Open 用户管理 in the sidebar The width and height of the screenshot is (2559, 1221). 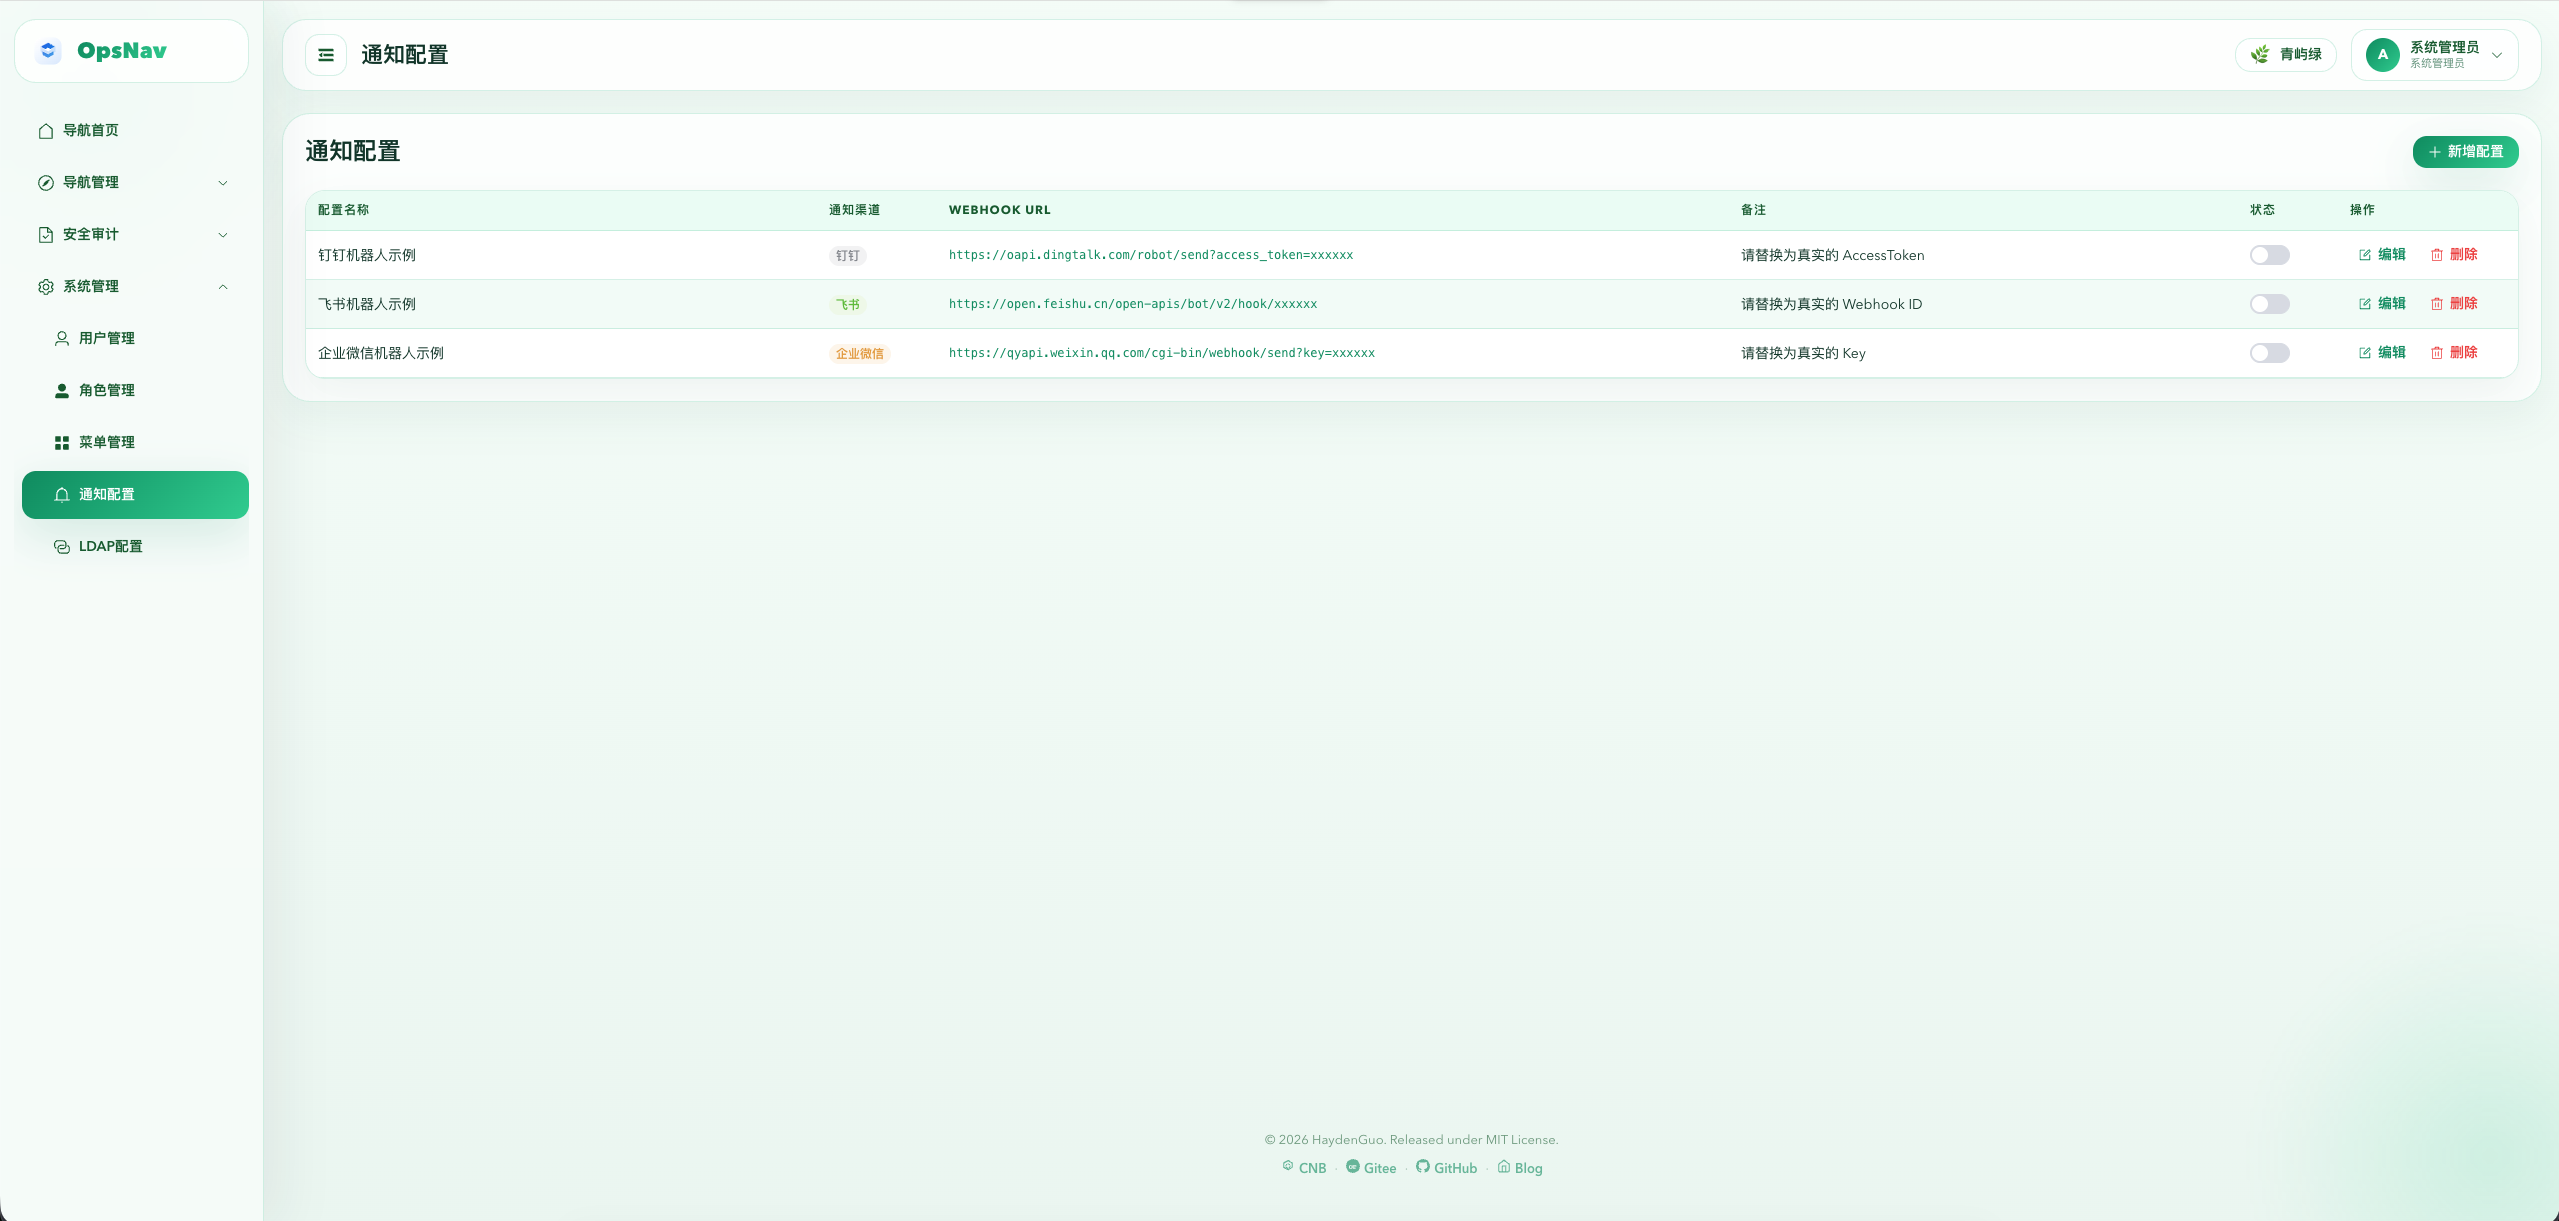[x=106, y=338]
